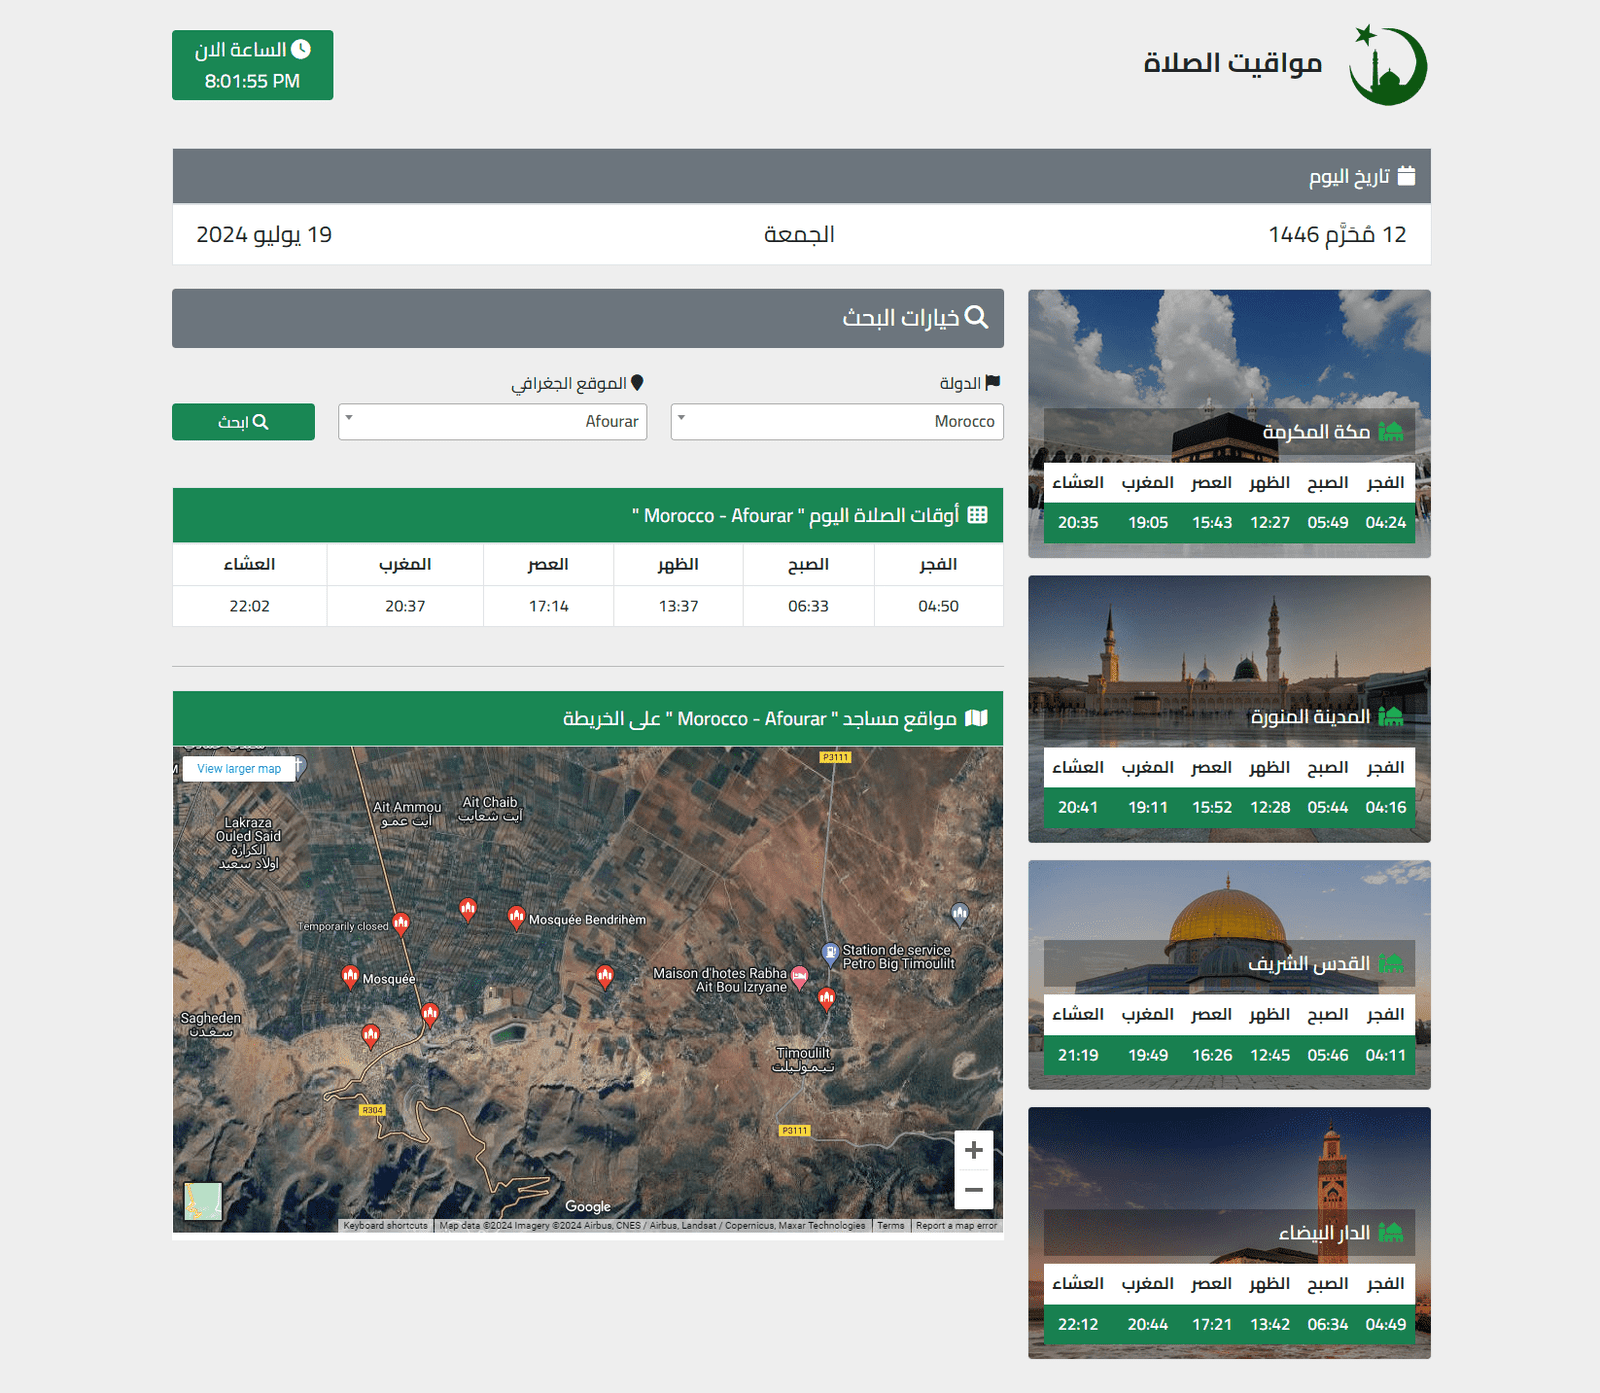Click Medina's المغرب time 19:11

1148,807
